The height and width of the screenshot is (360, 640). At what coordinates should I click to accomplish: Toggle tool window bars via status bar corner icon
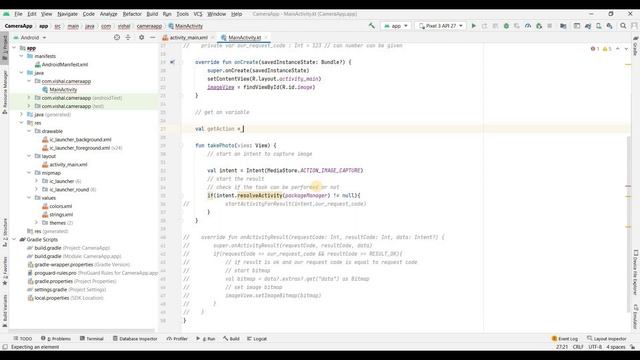4,347
